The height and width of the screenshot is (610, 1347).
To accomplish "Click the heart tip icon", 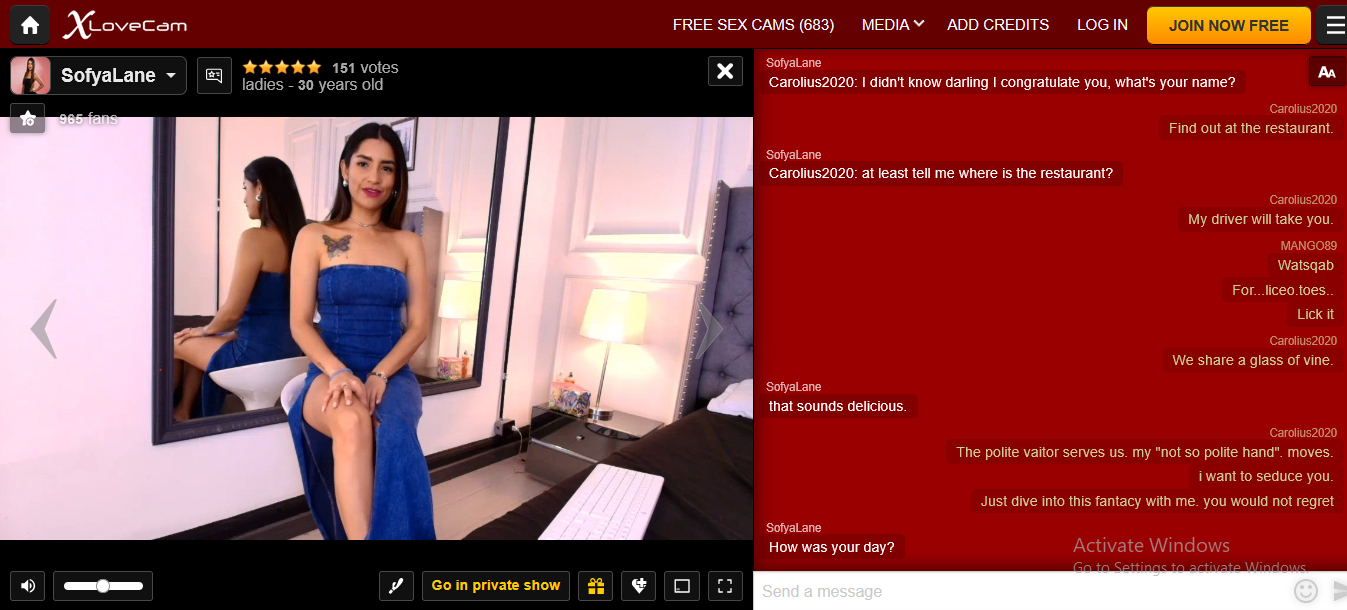I will coord(638,586).
